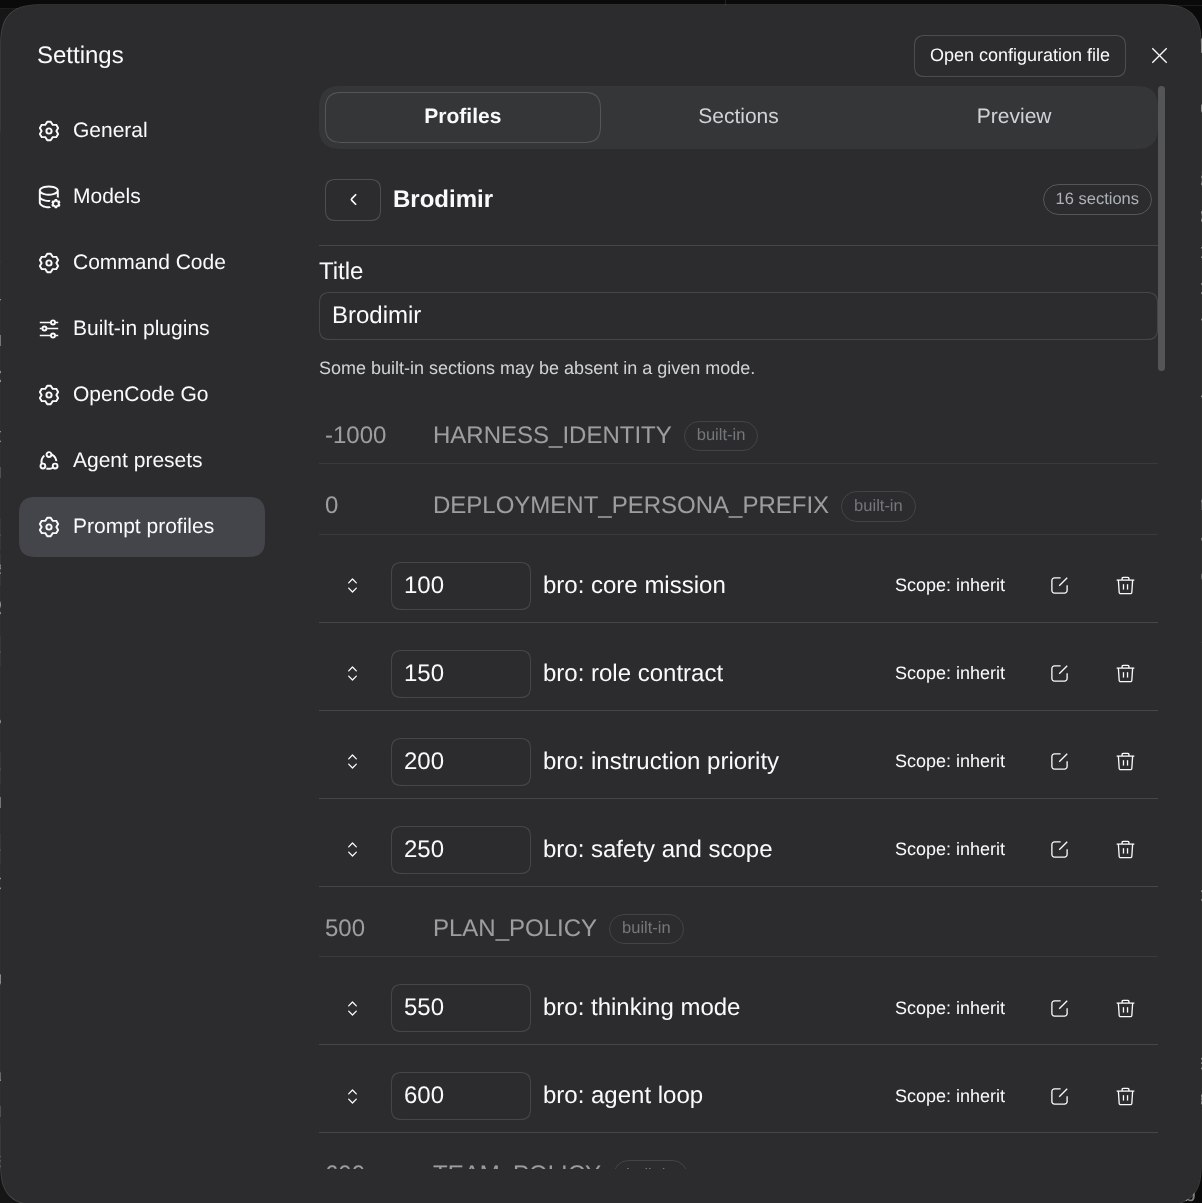Image resolution: width=1202 pixels, height=1203 pixels.
Task: Click Scope: inherit for bro: core mission
Action: 950,586
